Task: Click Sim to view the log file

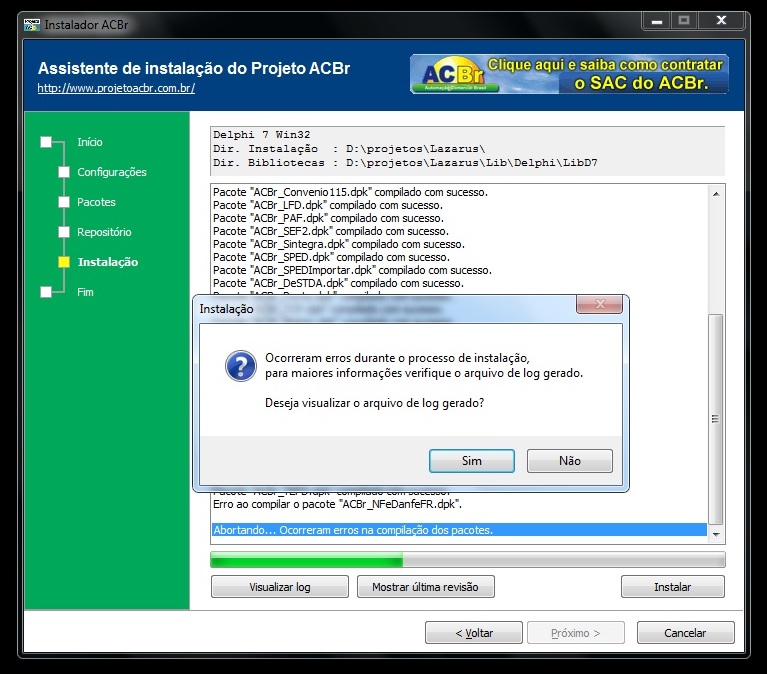Action: pyautogui.click(x=472, y=461)
